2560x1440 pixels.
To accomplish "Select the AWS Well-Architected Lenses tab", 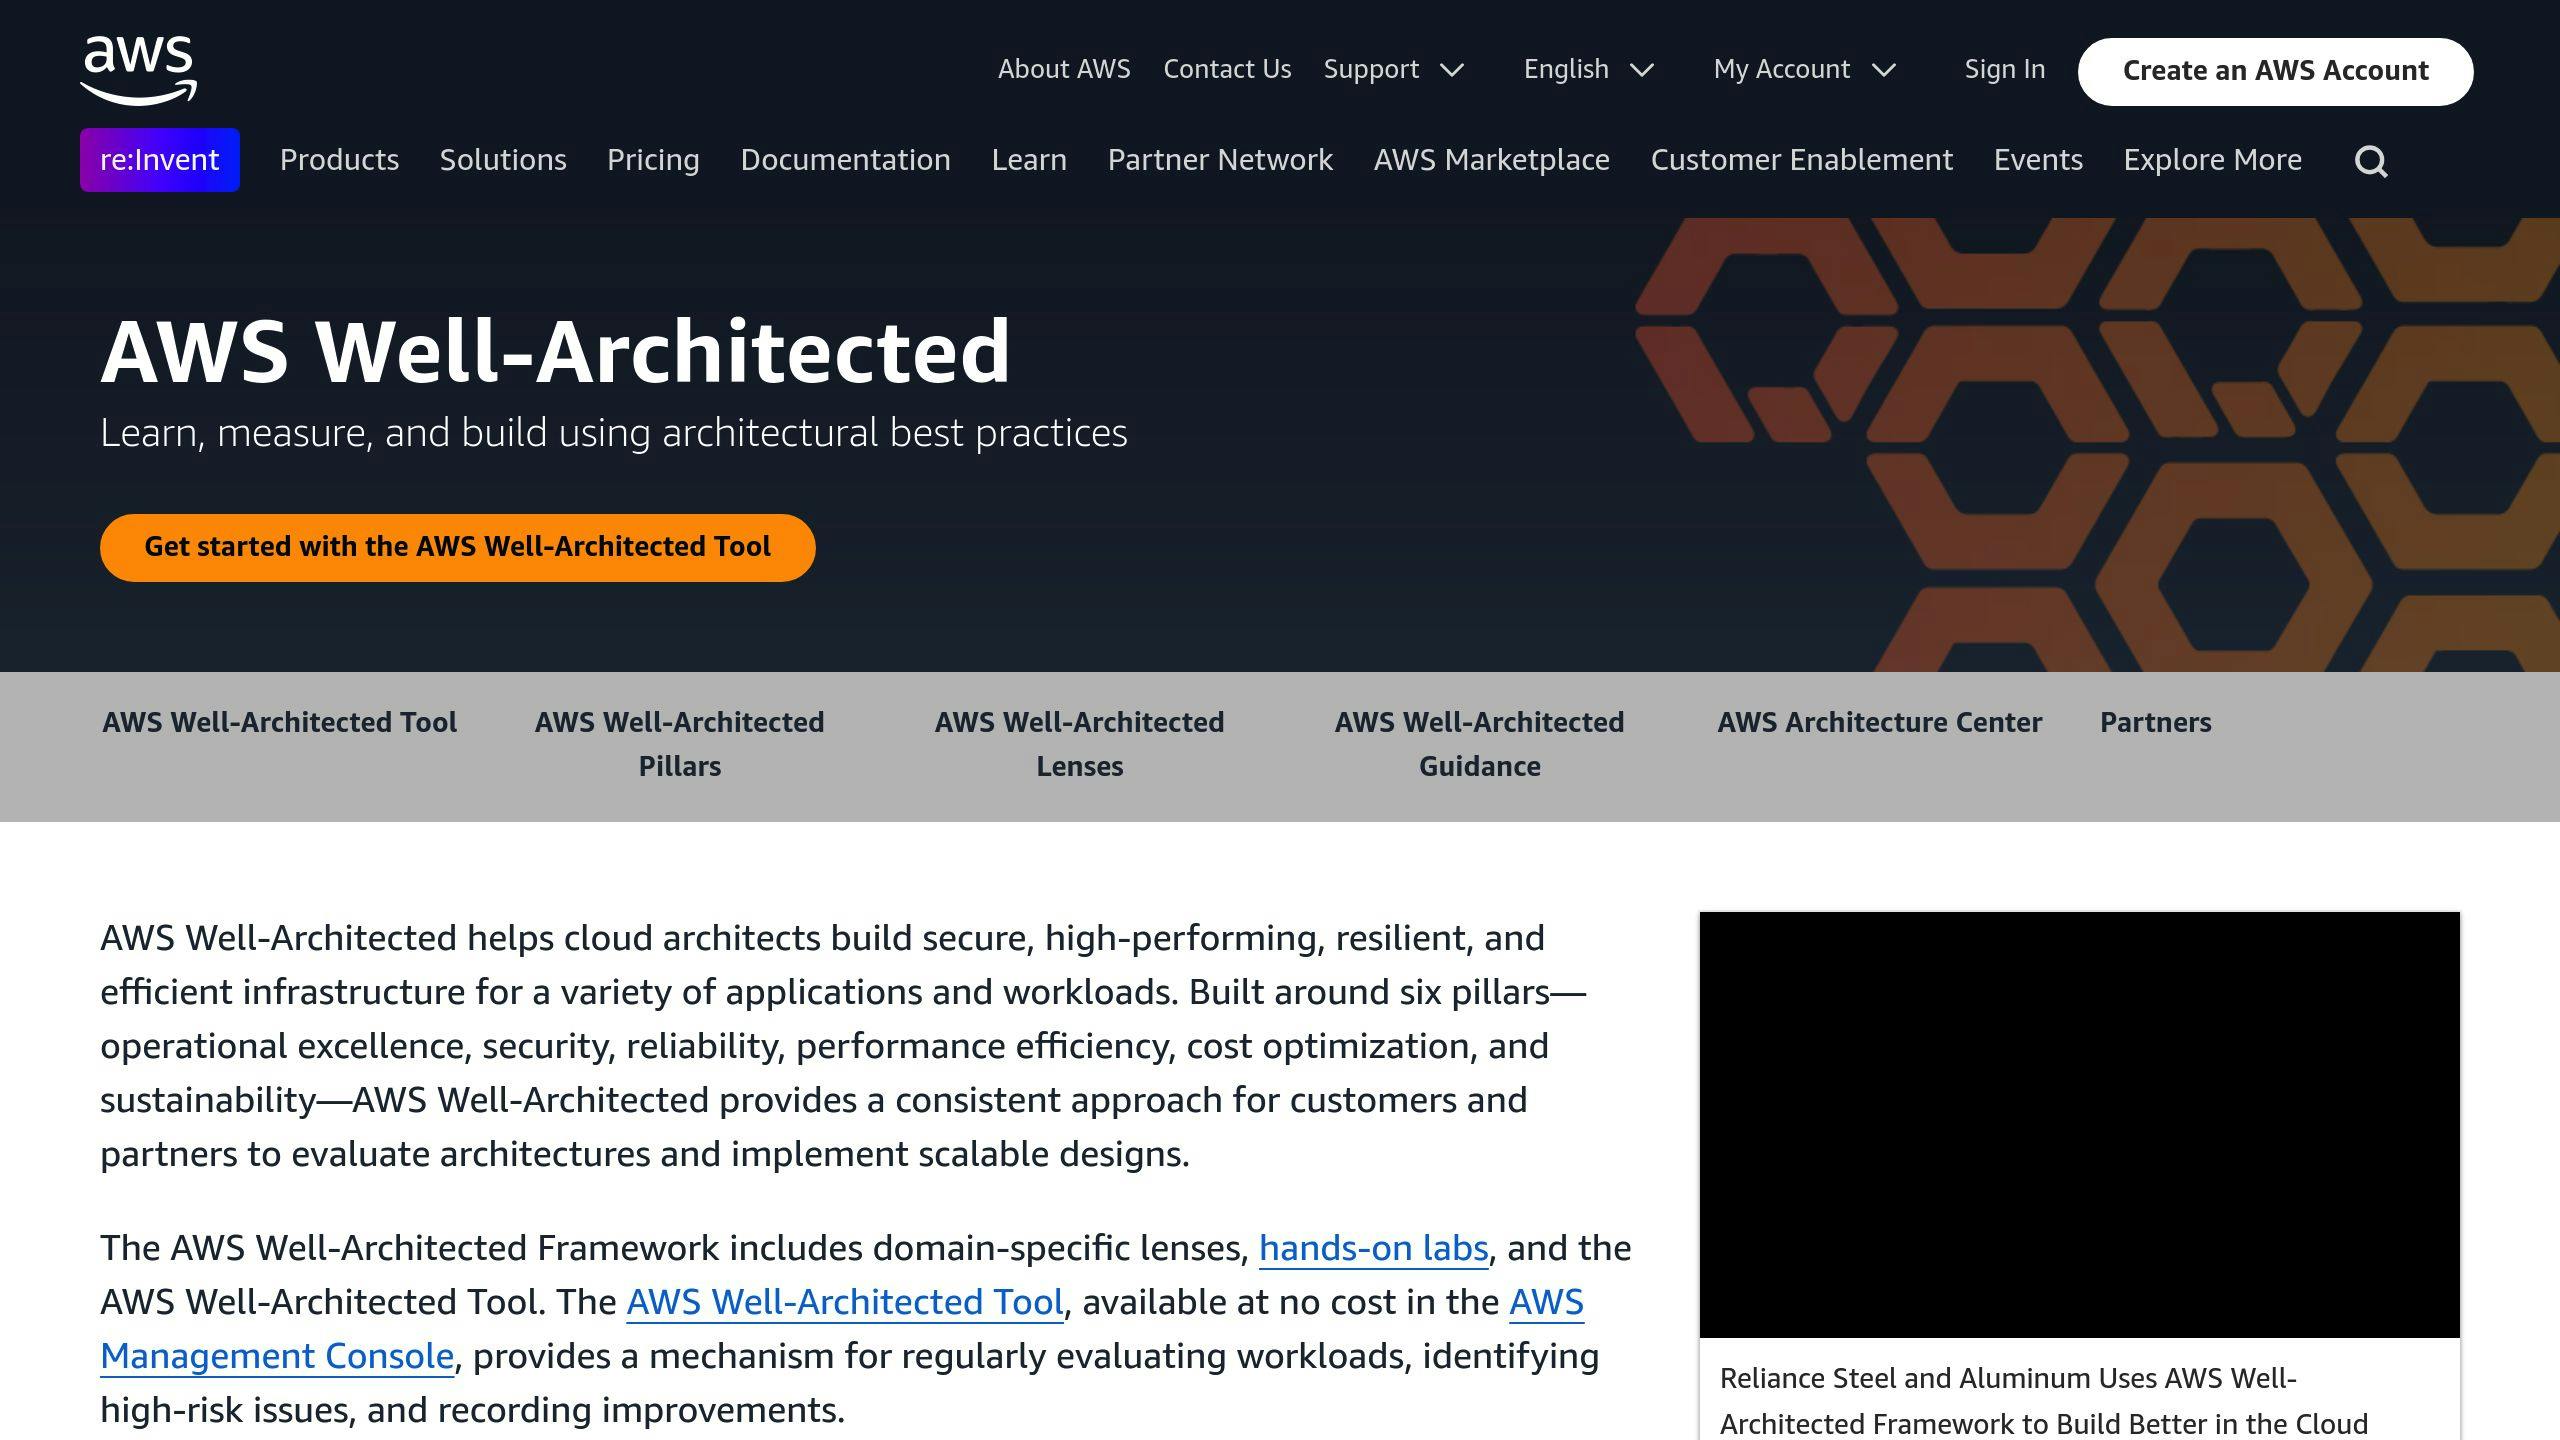I will pyautogui.click(x=1080, y=744).
